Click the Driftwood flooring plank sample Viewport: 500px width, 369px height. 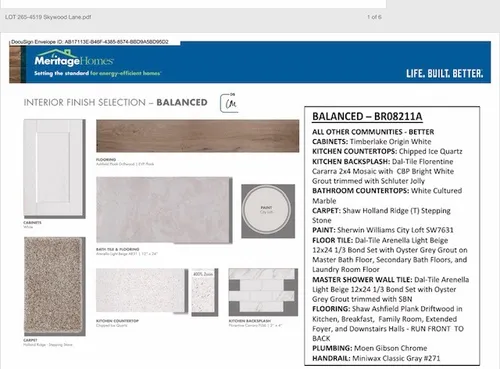[198, 136]
